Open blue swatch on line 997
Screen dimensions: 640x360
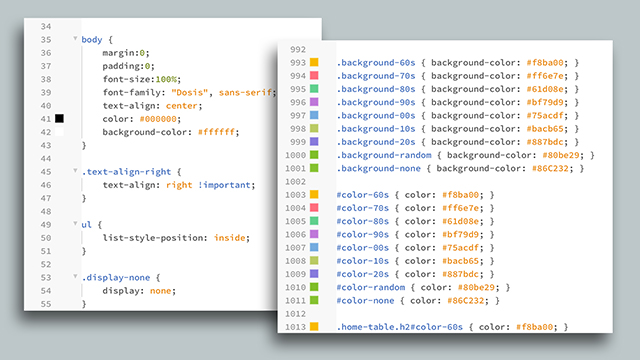coord(314,115)
